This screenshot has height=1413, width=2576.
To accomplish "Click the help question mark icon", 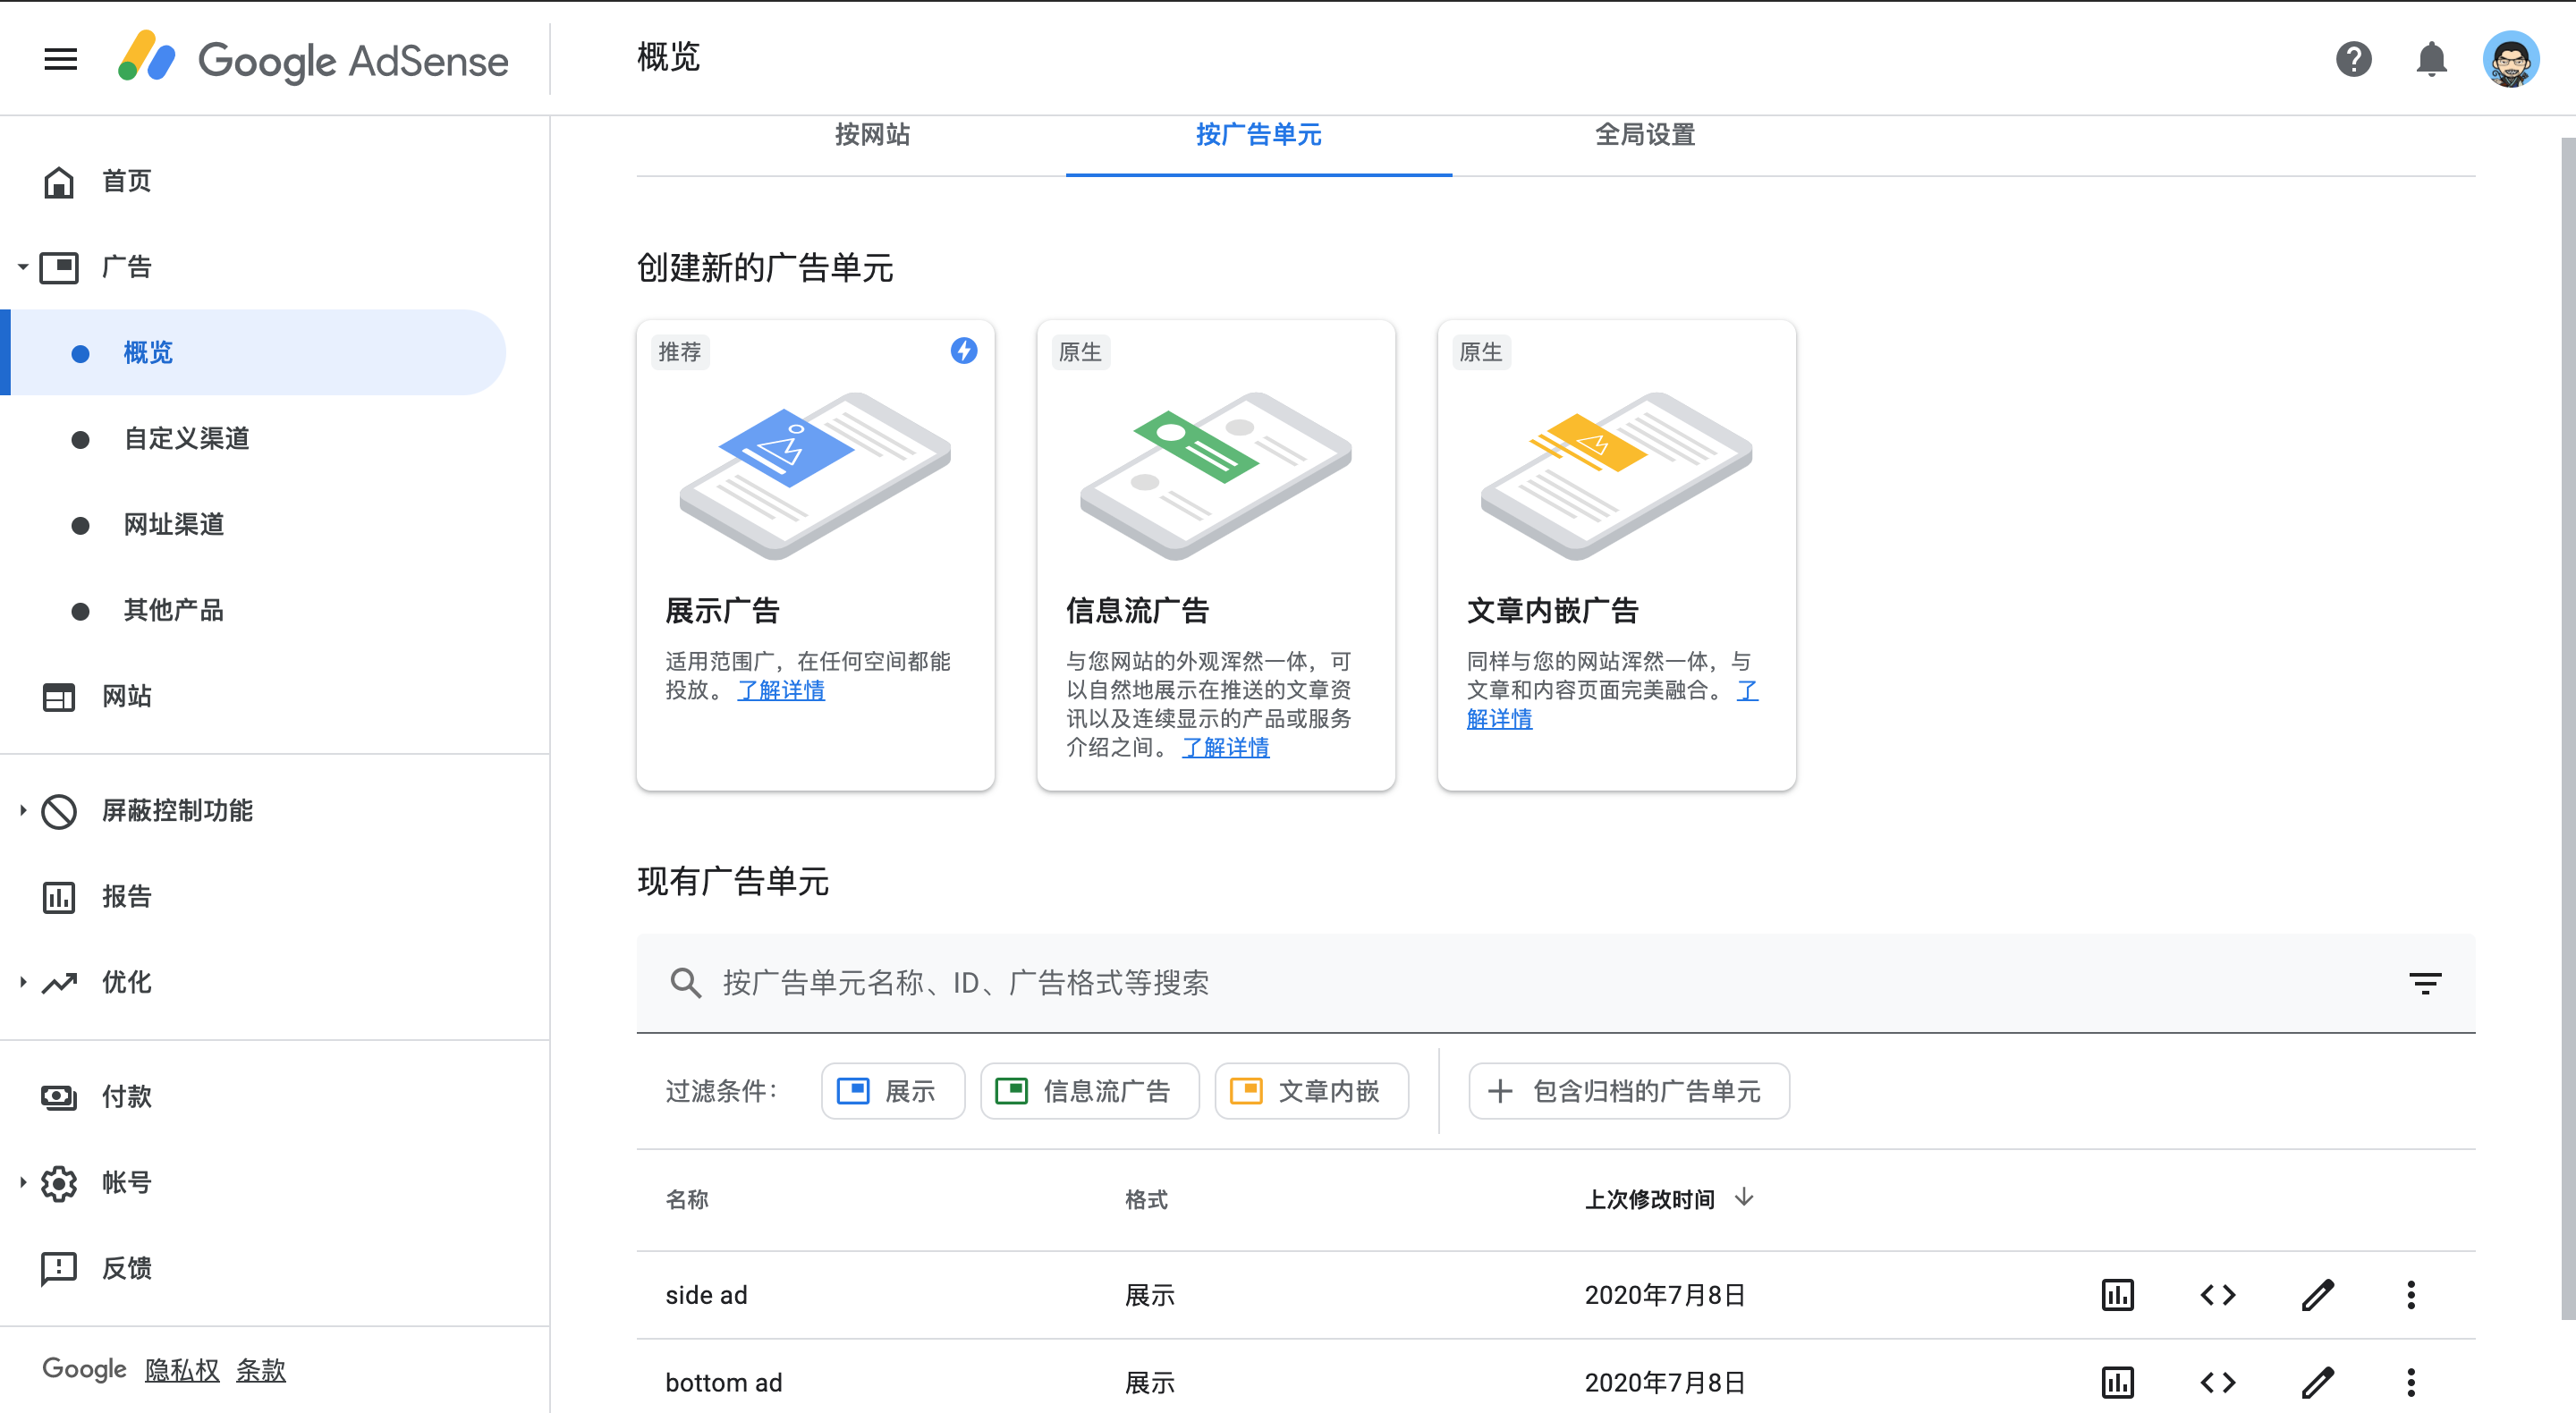I will click(2353, 59).
